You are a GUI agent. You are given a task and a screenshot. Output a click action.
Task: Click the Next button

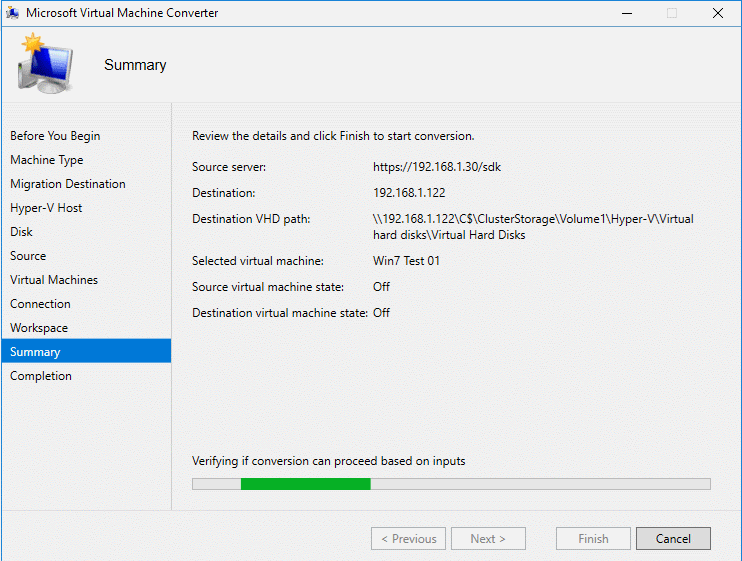coord(488,539)
